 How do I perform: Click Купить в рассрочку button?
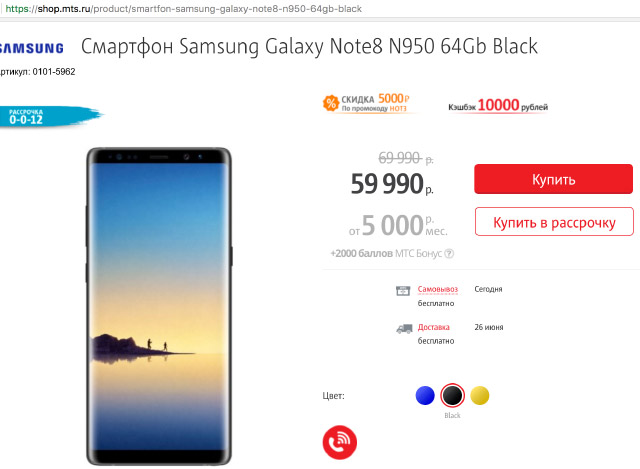(x=554, y=222)
